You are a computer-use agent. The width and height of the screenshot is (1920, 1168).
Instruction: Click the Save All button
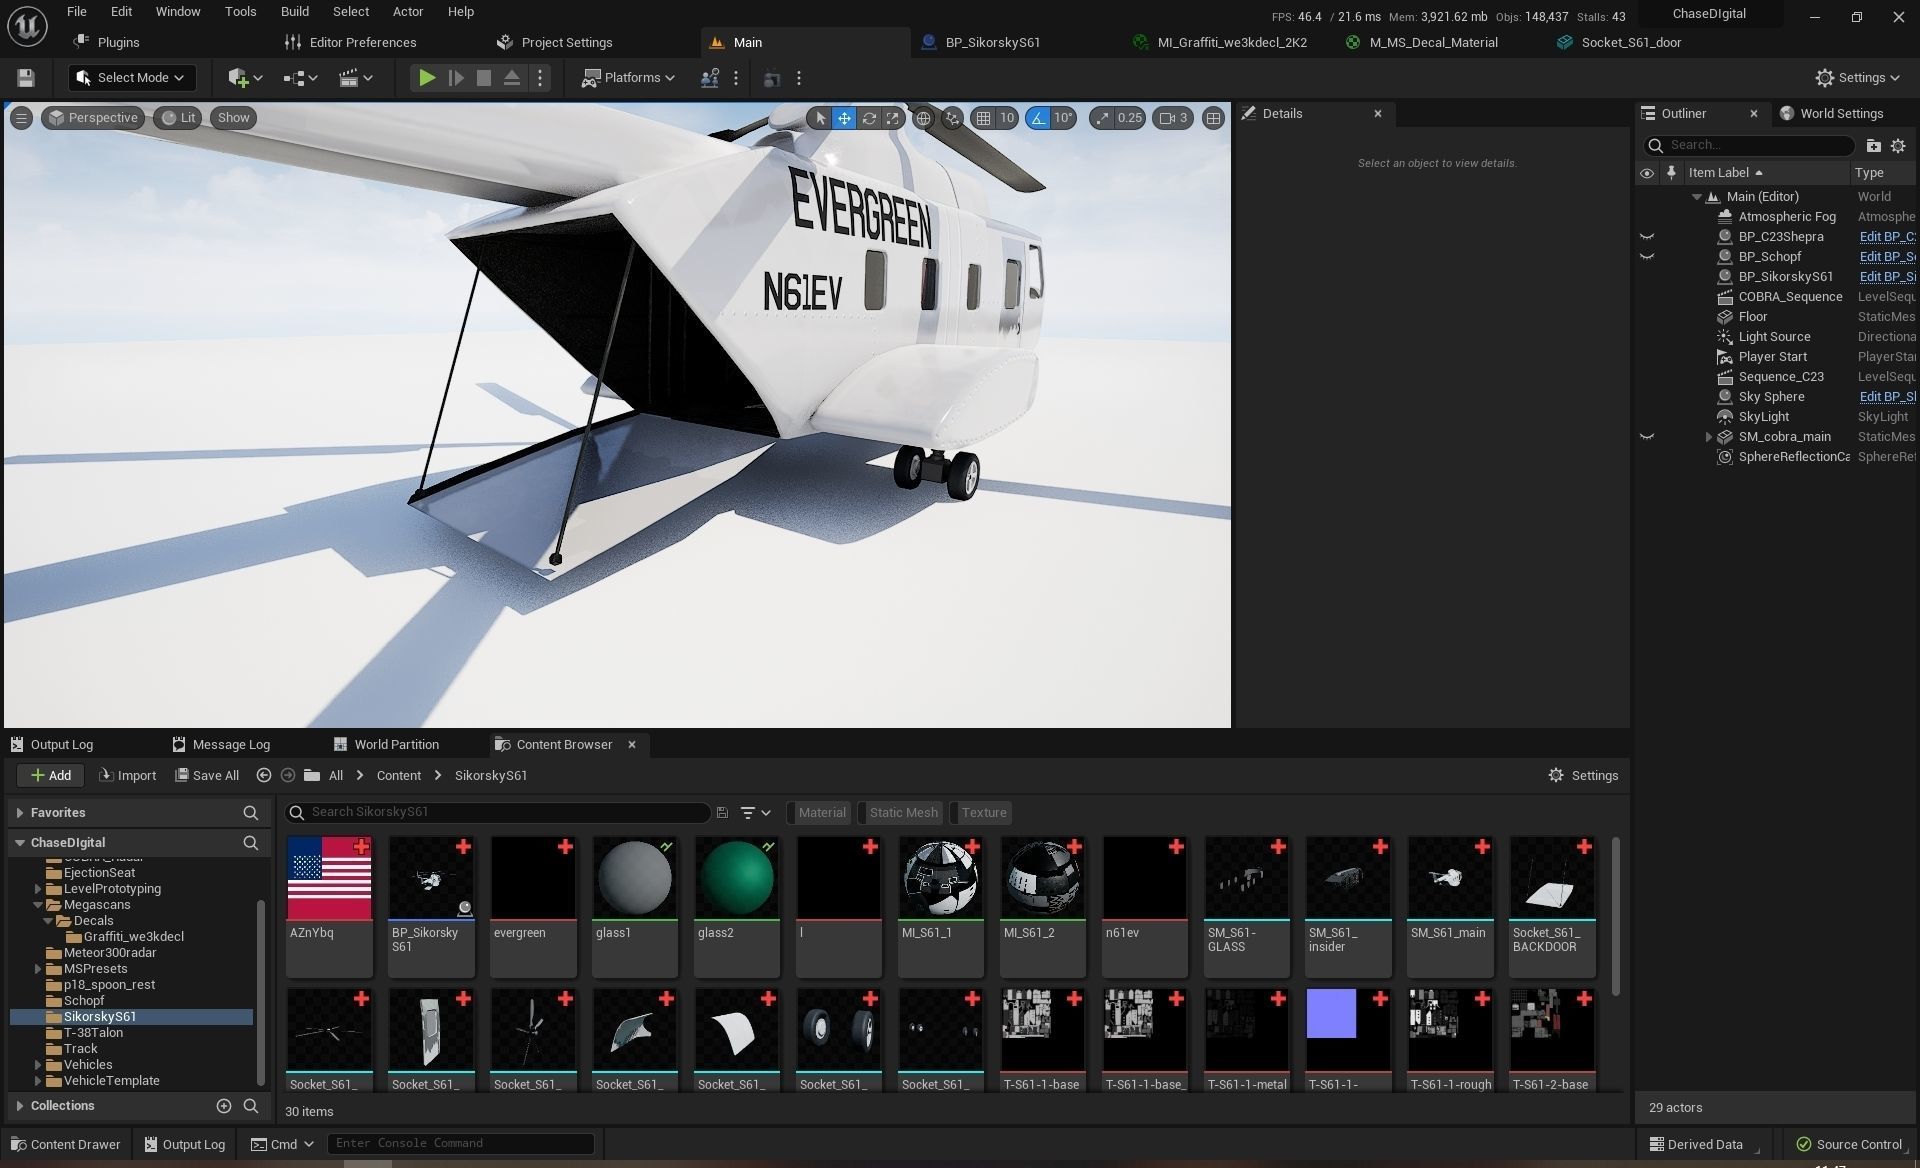pyautogui.click(x=207, y=775)
